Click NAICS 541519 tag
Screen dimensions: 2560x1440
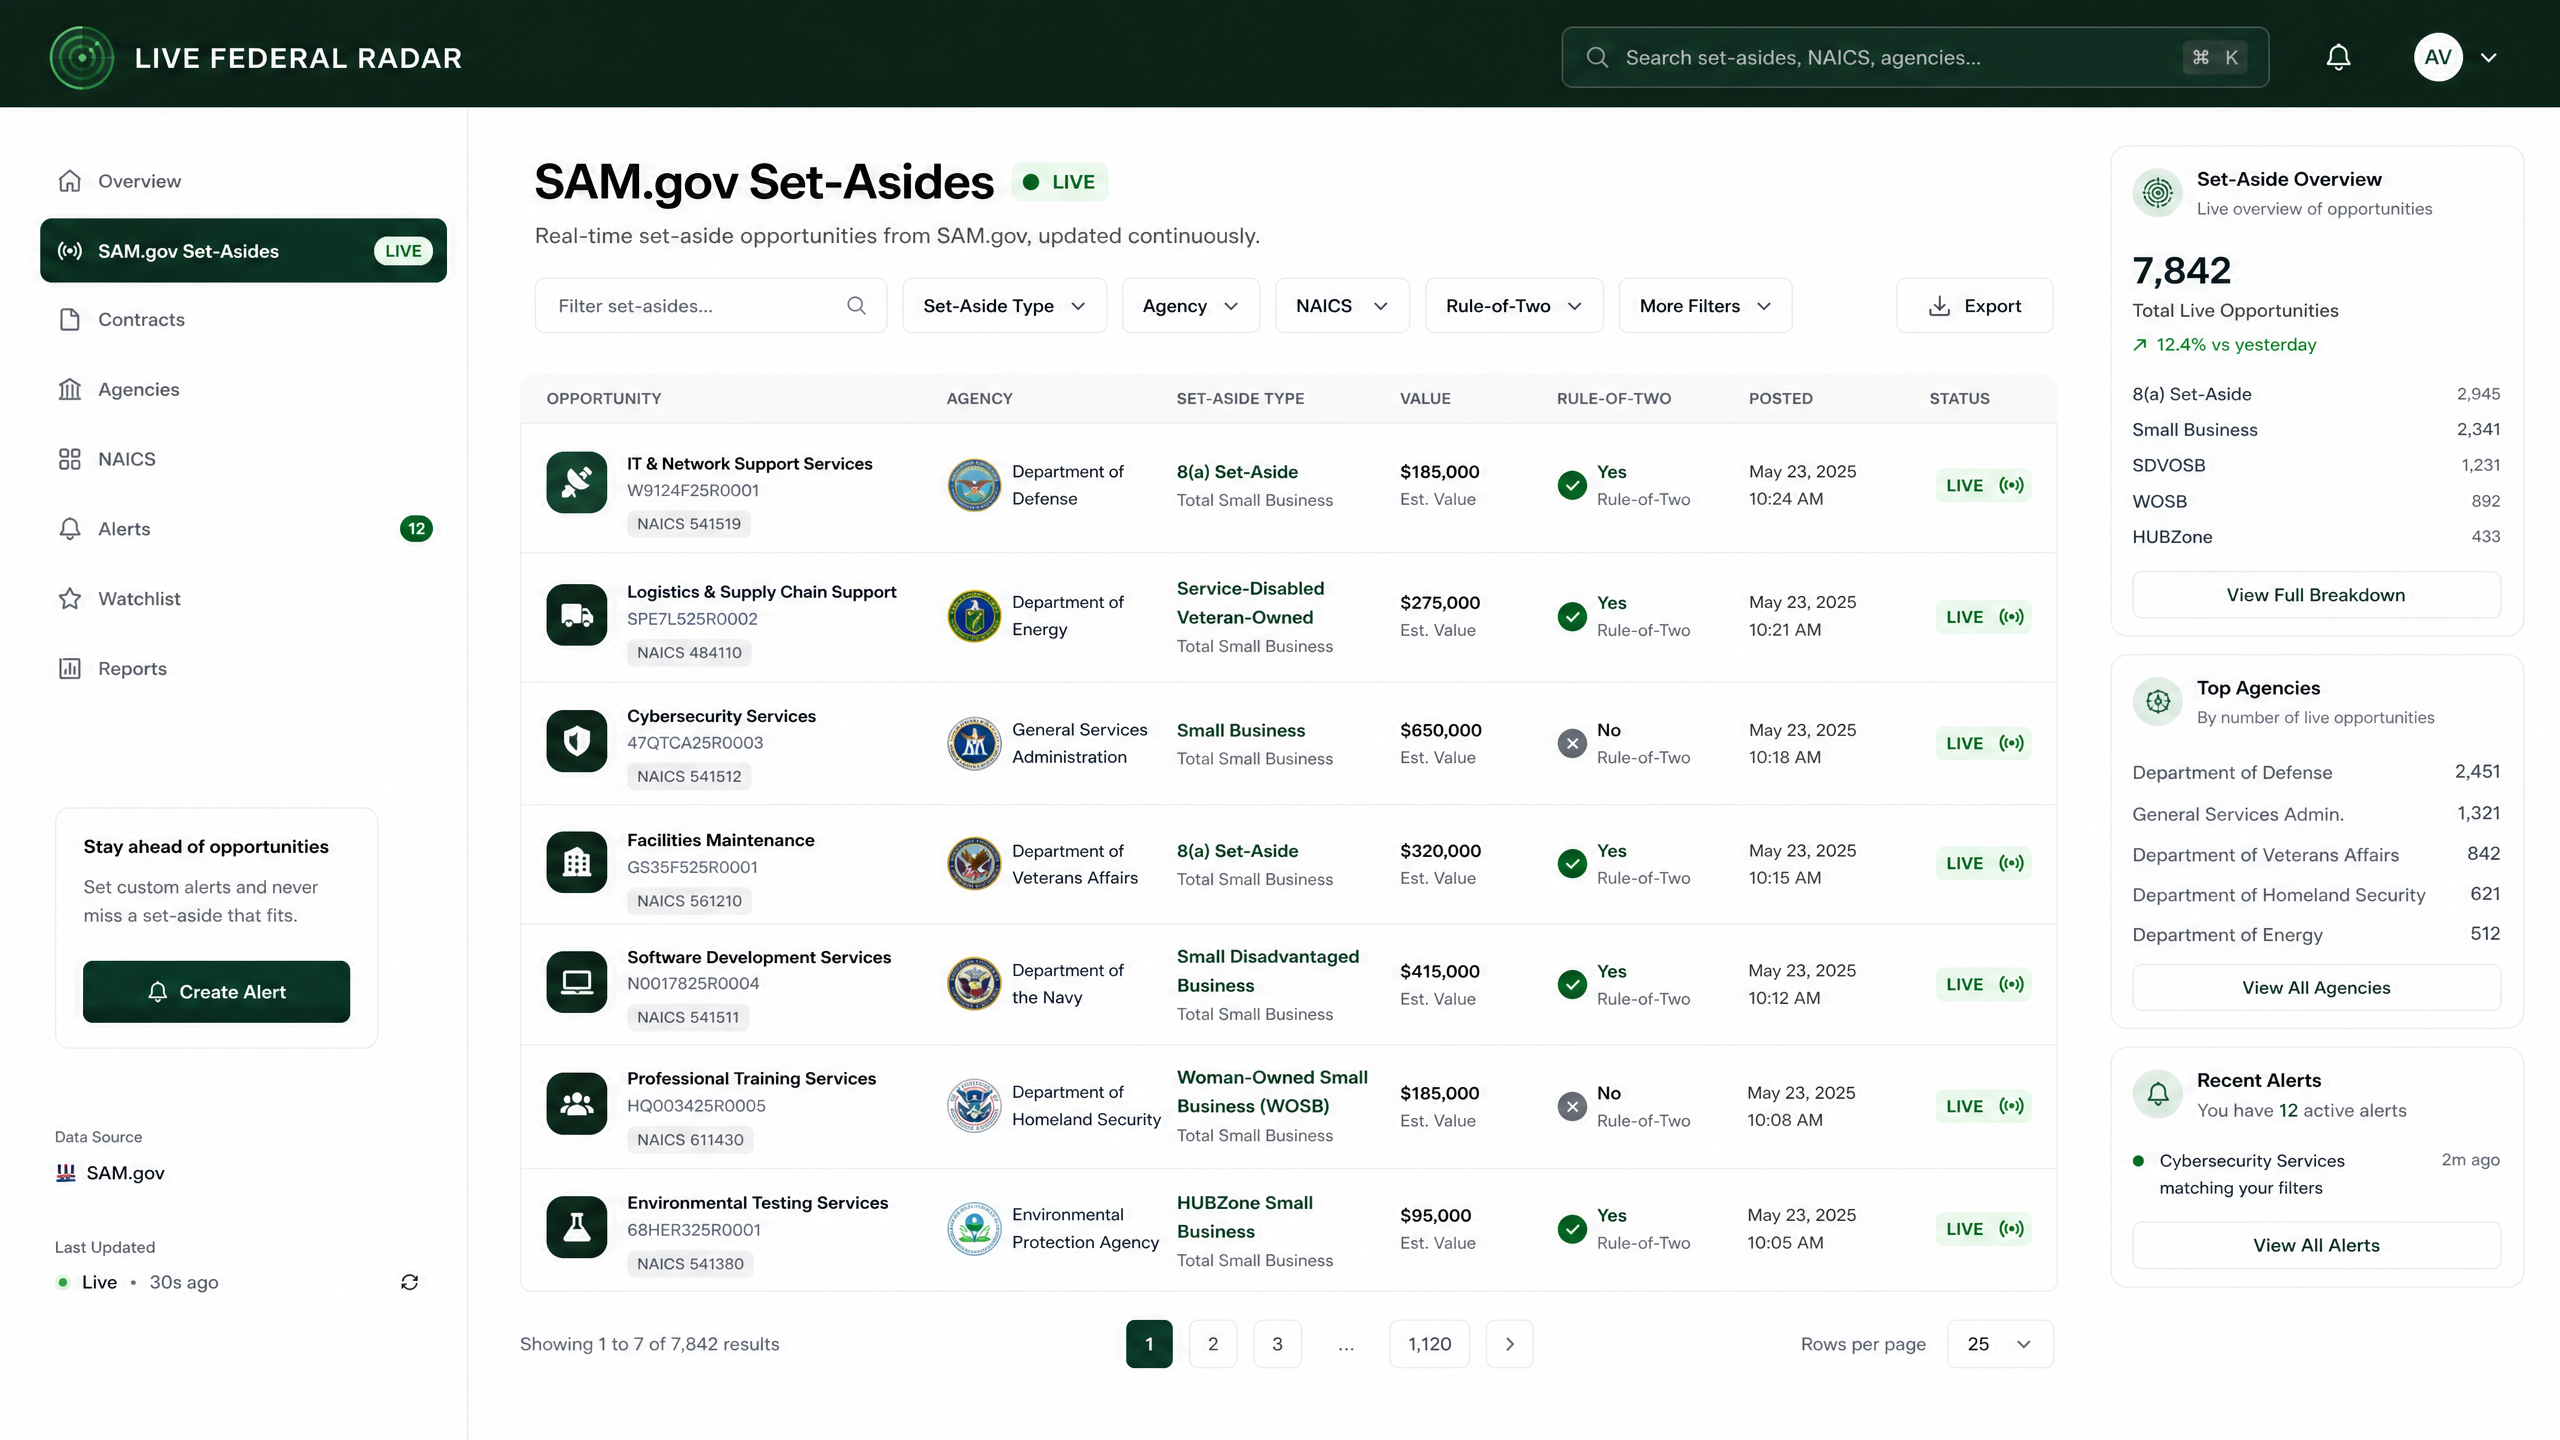tap(689, 524)
